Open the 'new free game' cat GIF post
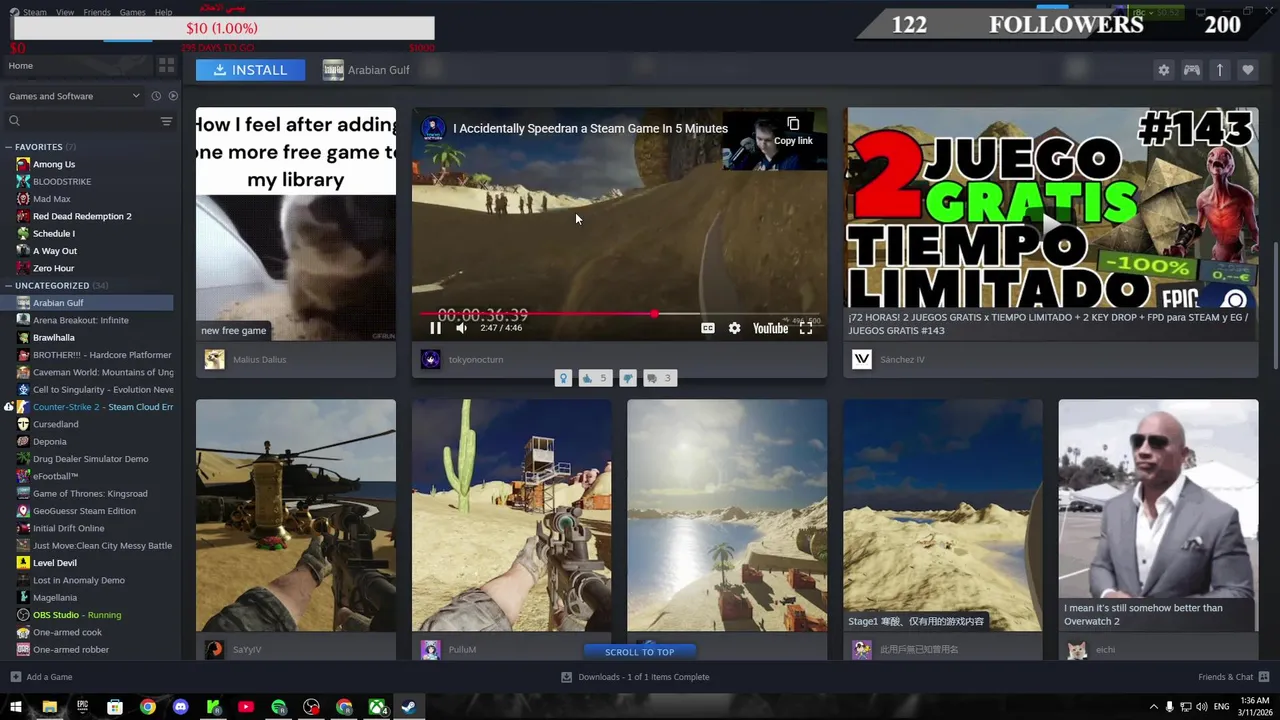Screen dimensions: 1280x720 (x=296, y=224)
